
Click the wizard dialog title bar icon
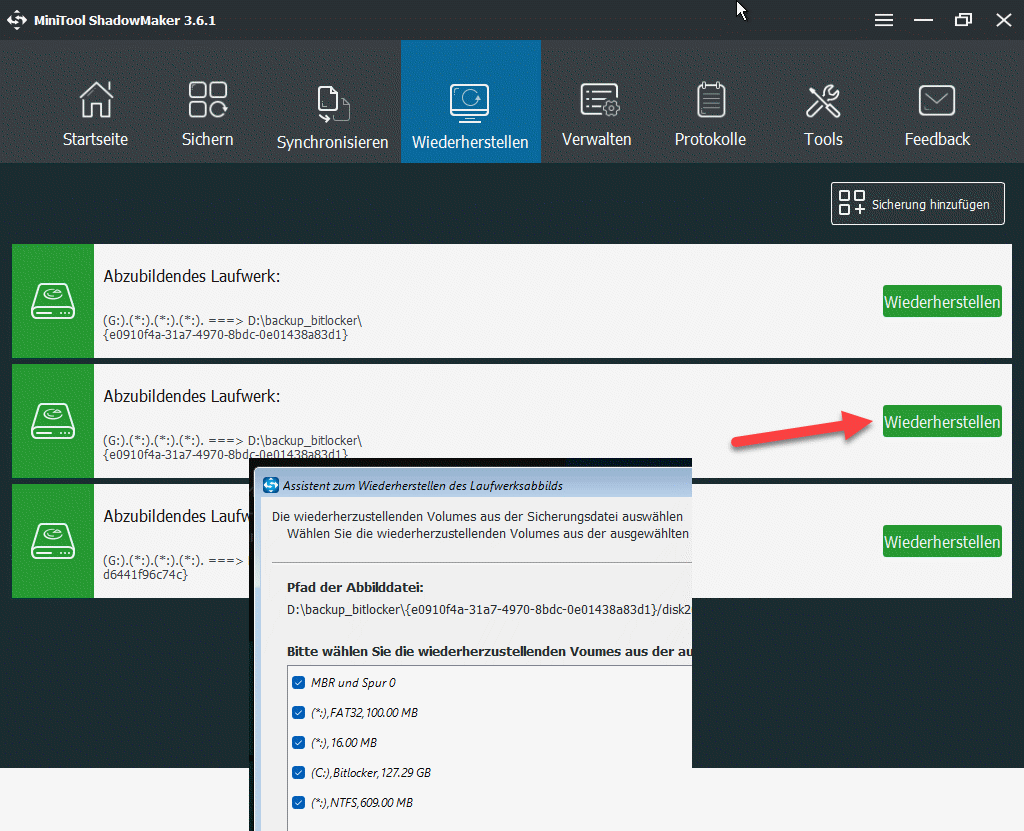coord(270,485)
